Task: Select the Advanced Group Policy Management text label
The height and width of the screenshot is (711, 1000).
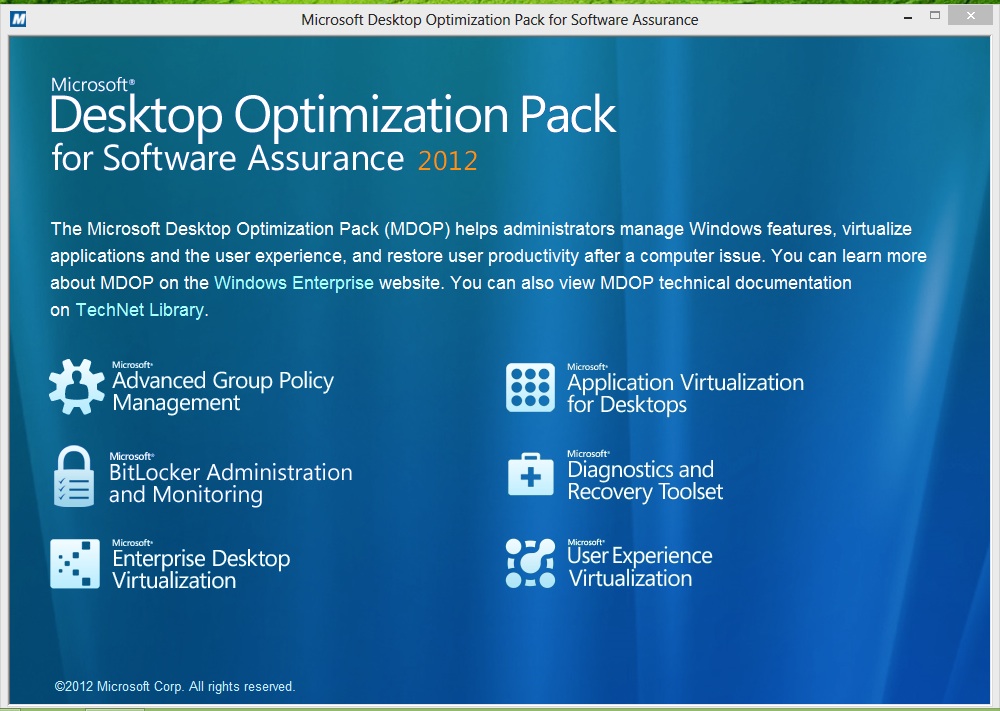Action: pyautogui.click(x=222, y=391)
